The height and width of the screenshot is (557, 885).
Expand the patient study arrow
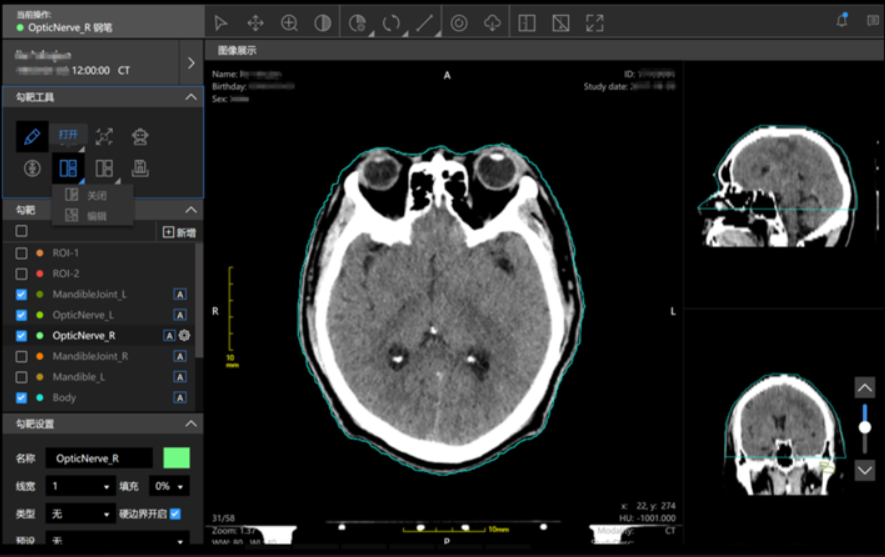pos(191,63)
